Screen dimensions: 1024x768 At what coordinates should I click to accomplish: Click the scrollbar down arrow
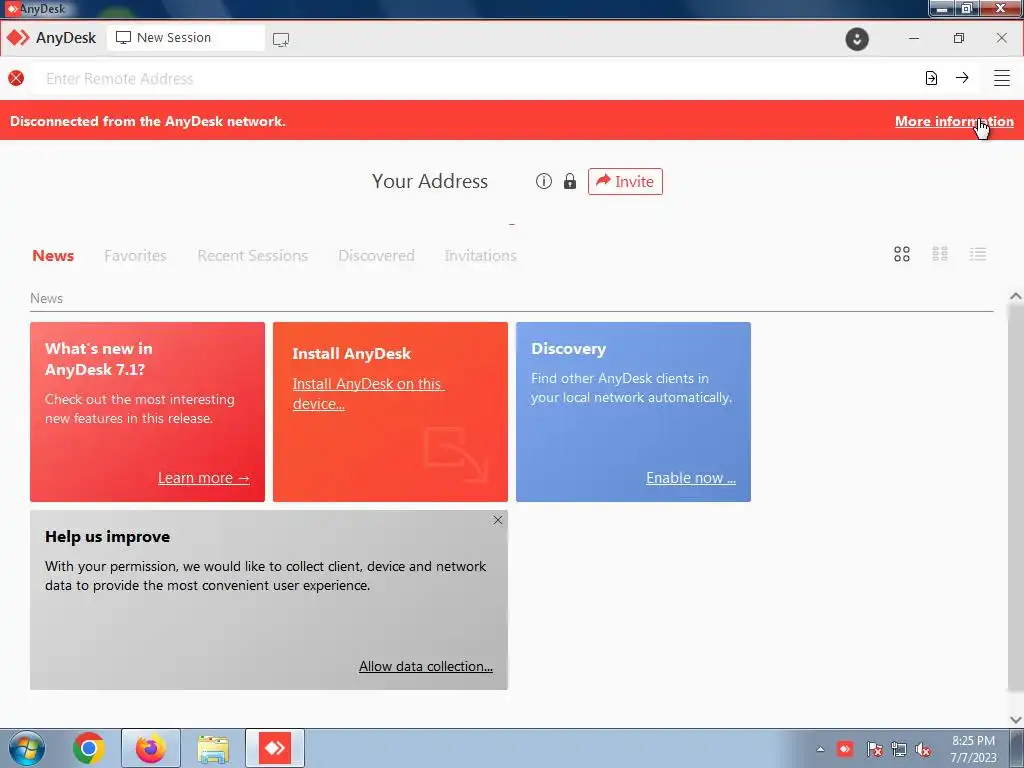(x=1016, y=719)
